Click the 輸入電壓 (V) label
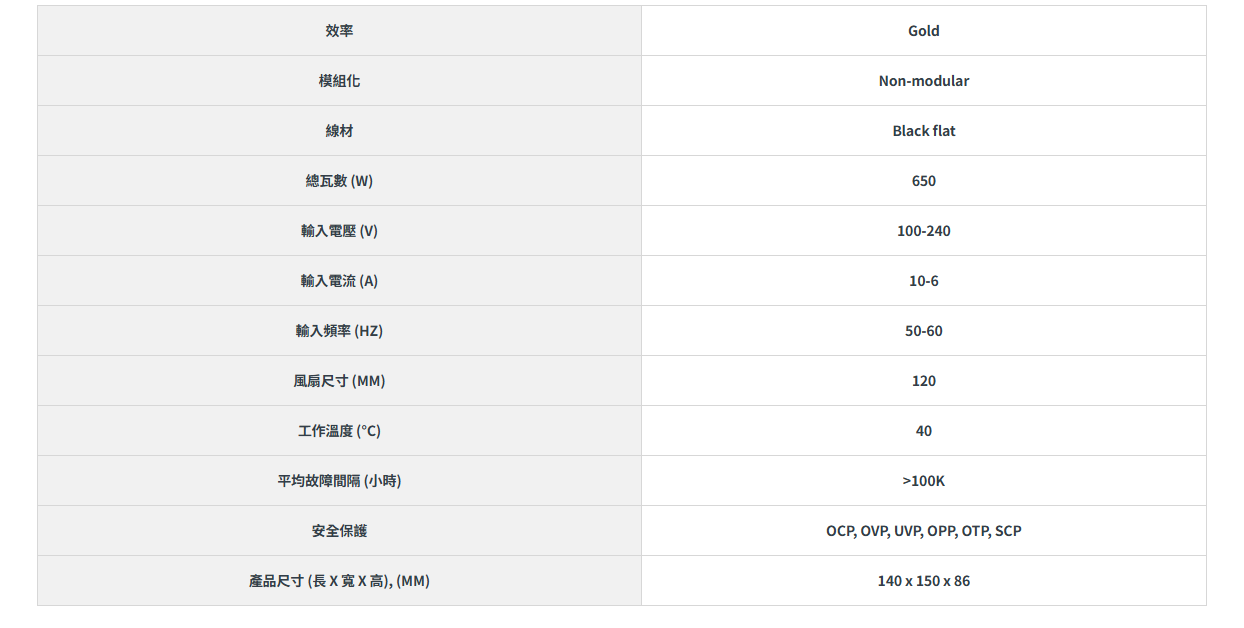The image size is (1244, 628). [x=339, y=231]
